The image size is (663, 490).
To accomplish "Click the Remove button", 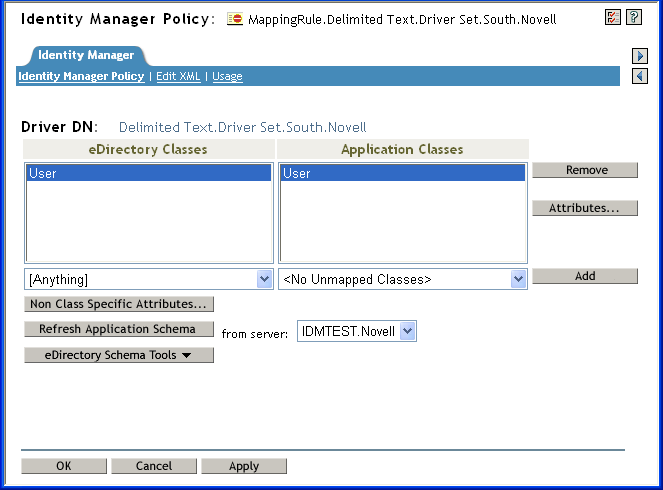I will pyautogui.click(x=585, y=170).
